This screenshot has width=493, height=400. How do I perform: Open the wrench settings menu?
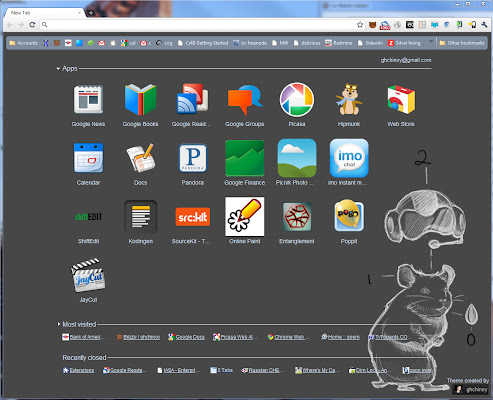(x=484, y=25)
